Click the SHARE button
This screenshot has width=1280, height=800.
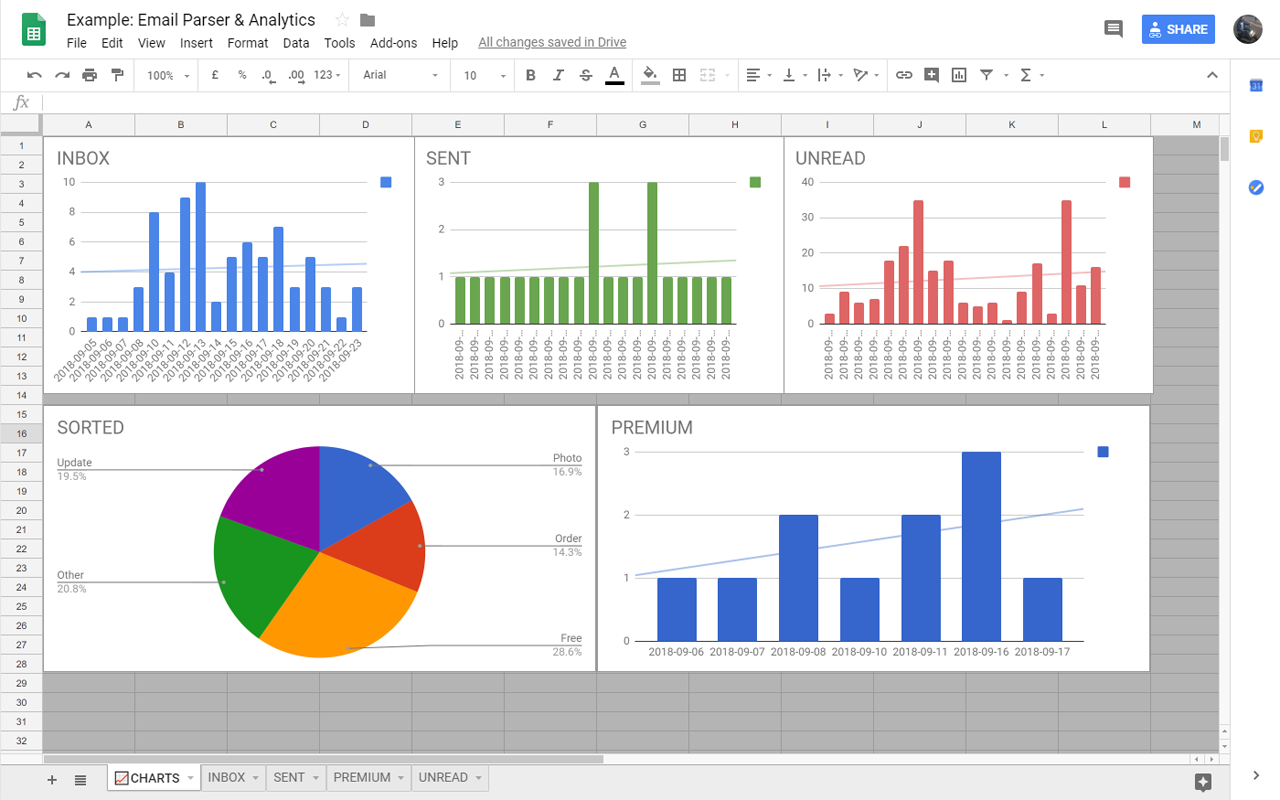(1178, 29)
